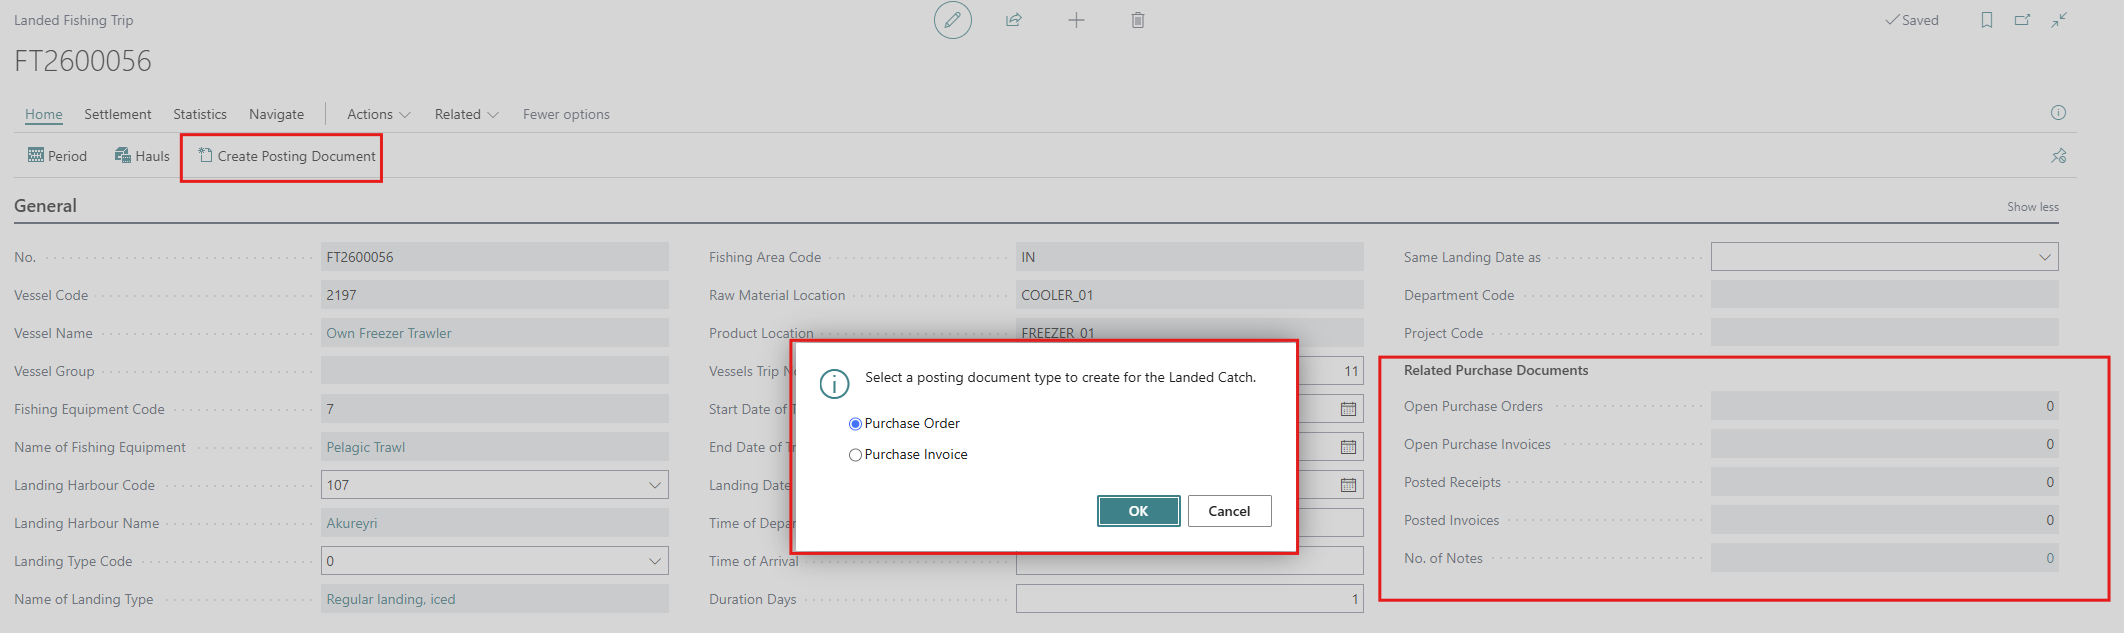Switch to the Home tab
The height and width of the screenshot is (633, 2124).
click(44, 114)
